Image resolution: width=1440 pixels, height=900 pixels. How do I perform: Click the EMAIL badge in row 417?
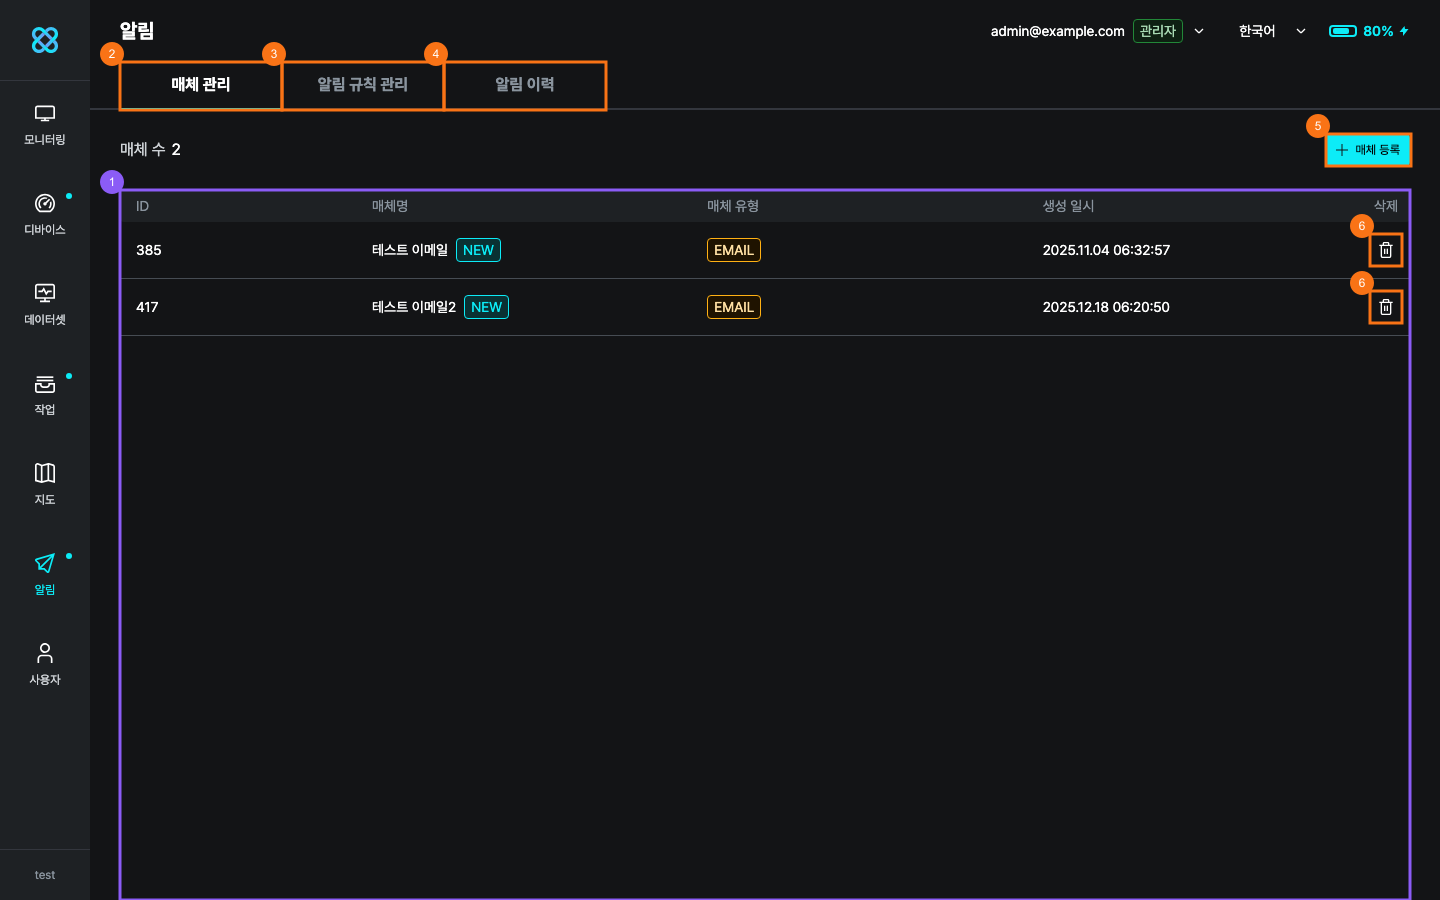(x=733, y=307)
